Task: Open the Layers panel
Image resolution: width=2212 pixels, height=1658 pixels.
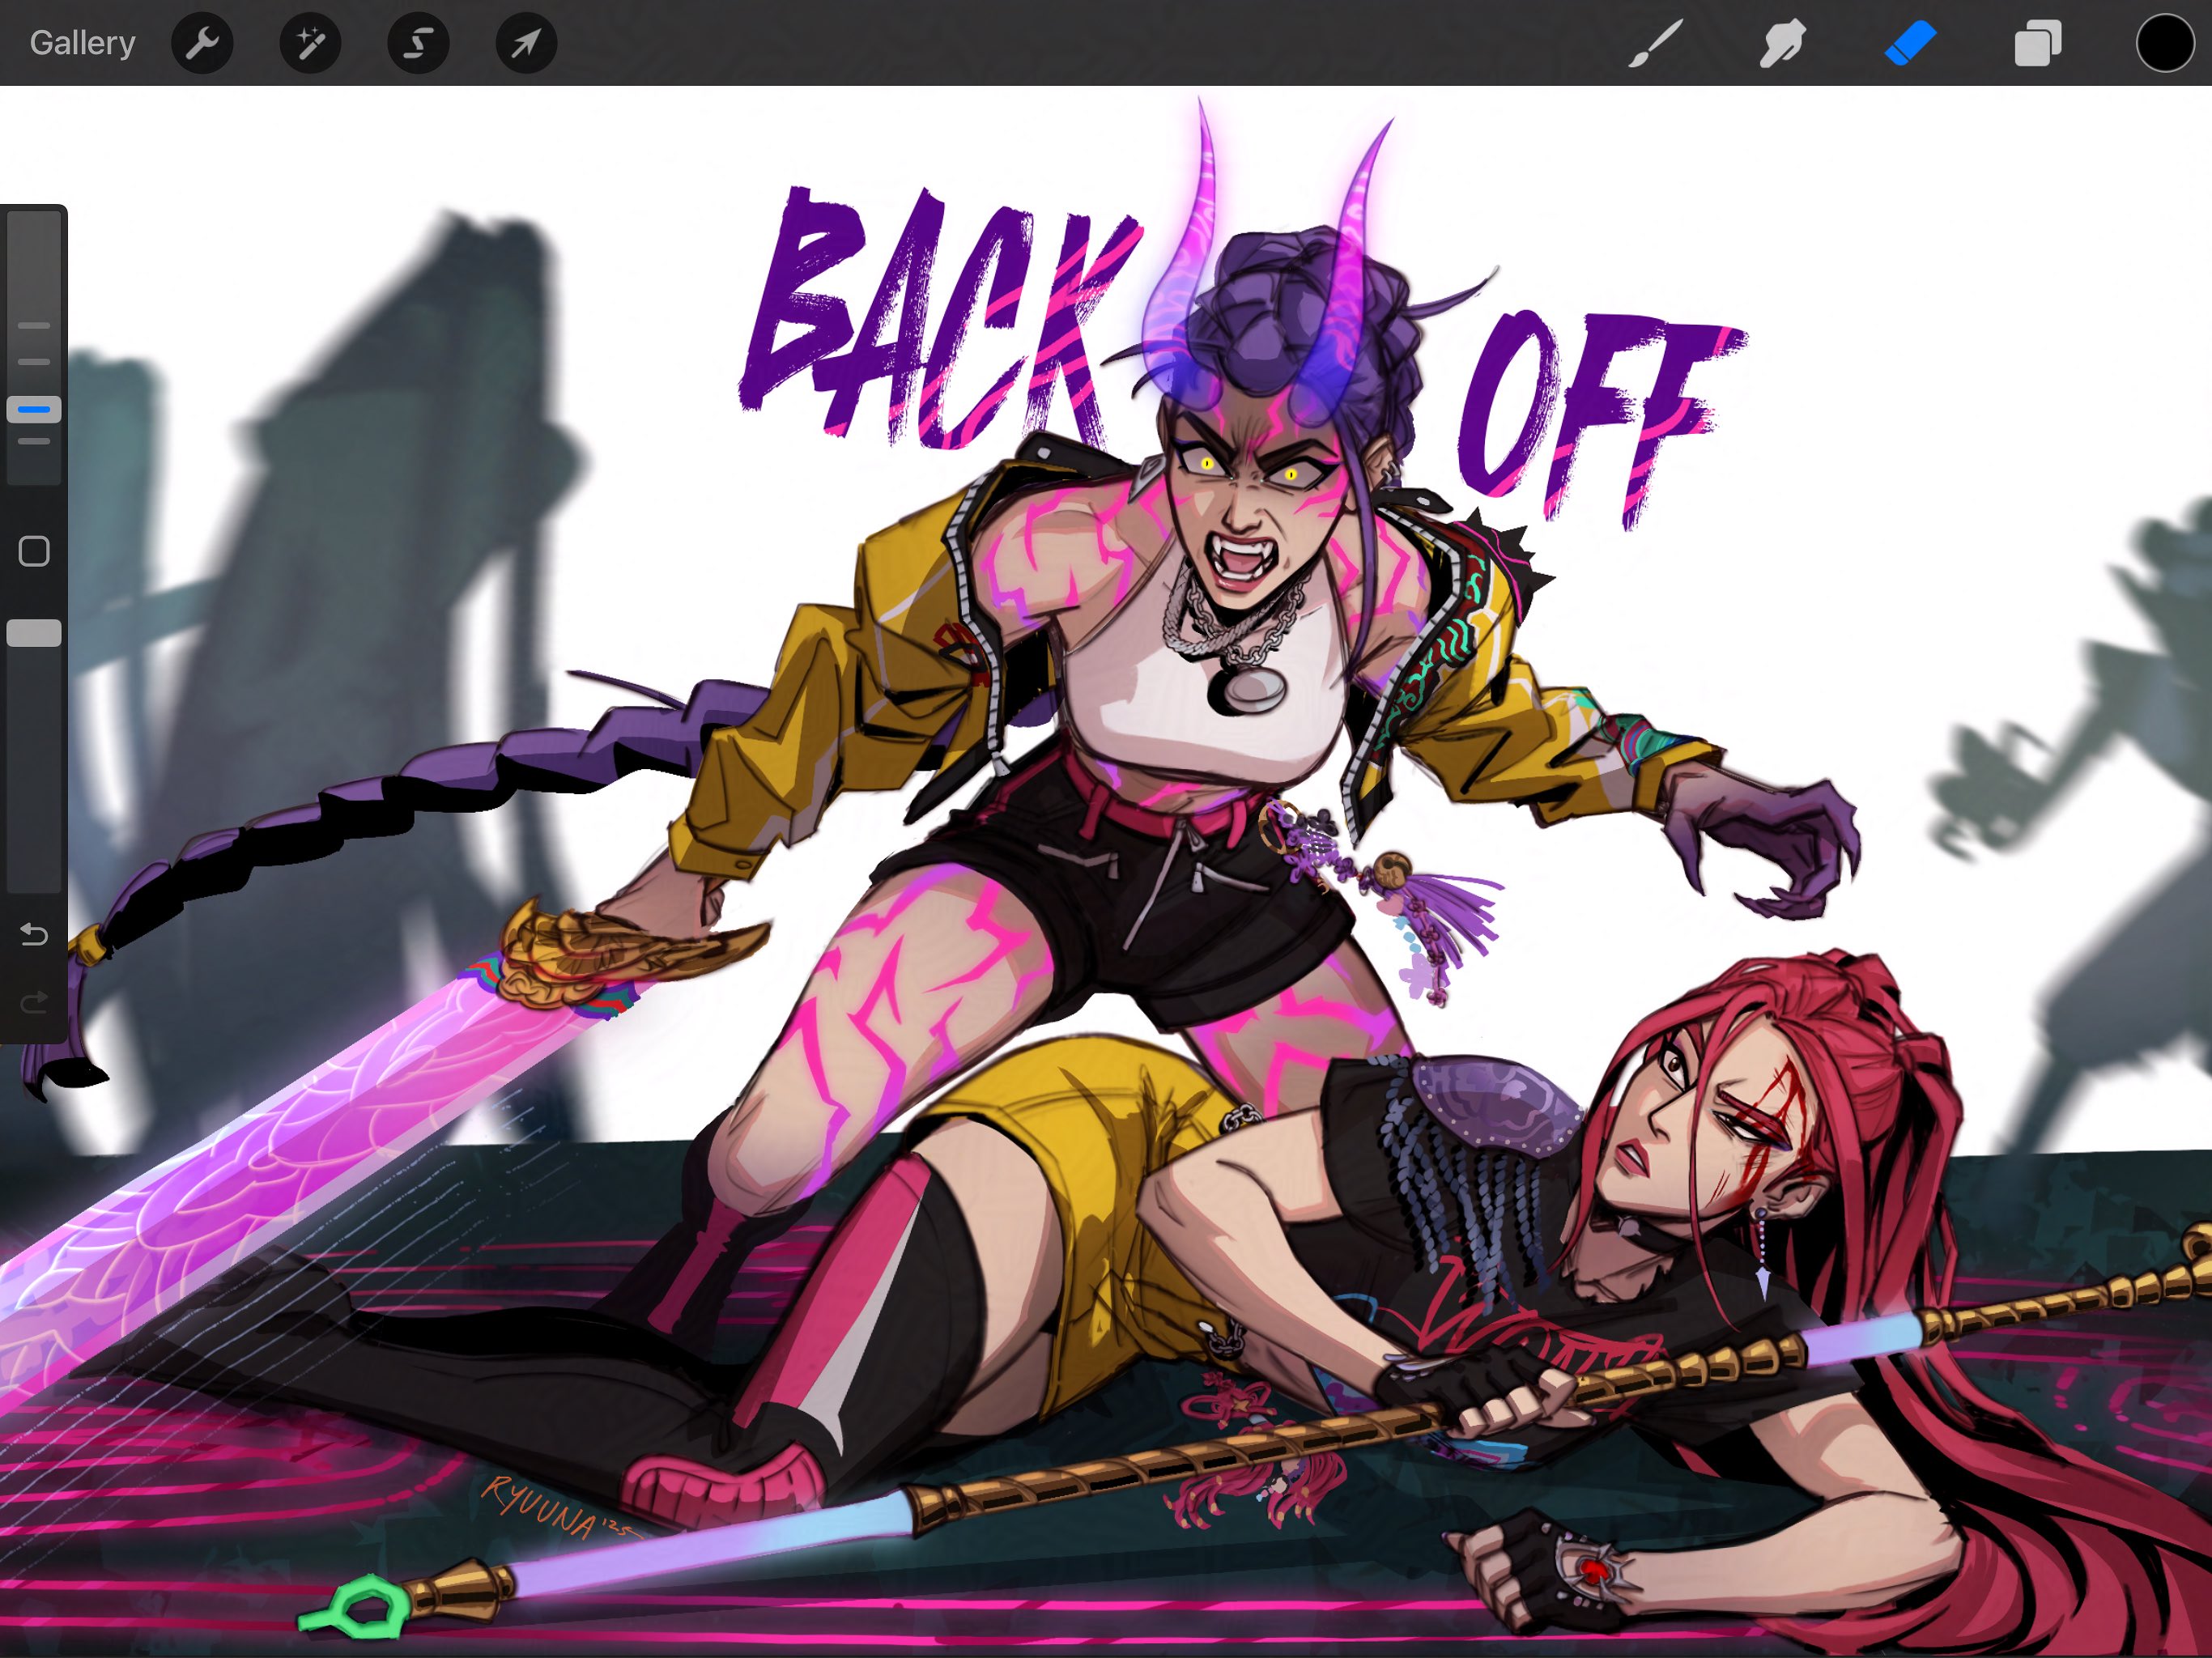Action: (x=2037, y=44)
